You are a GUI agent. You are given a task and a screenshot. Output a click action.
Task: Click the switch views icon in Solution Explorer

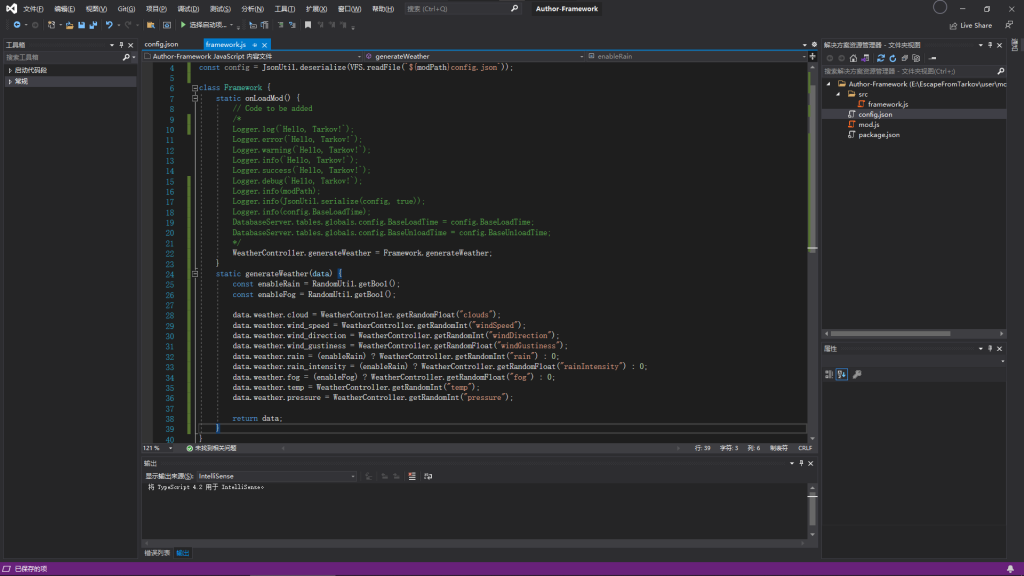(x=865, y=58)
